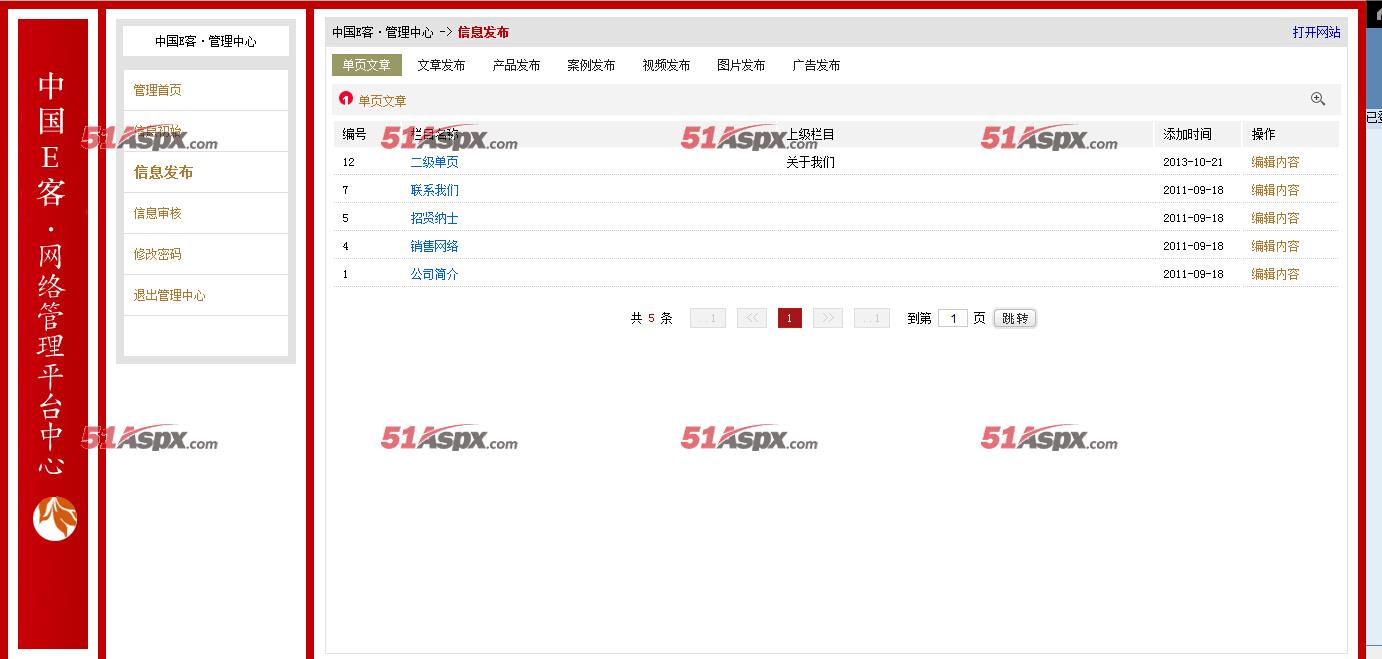1382x659 pixels.
Task: Click the page number input field
Action: coord(953,318)
